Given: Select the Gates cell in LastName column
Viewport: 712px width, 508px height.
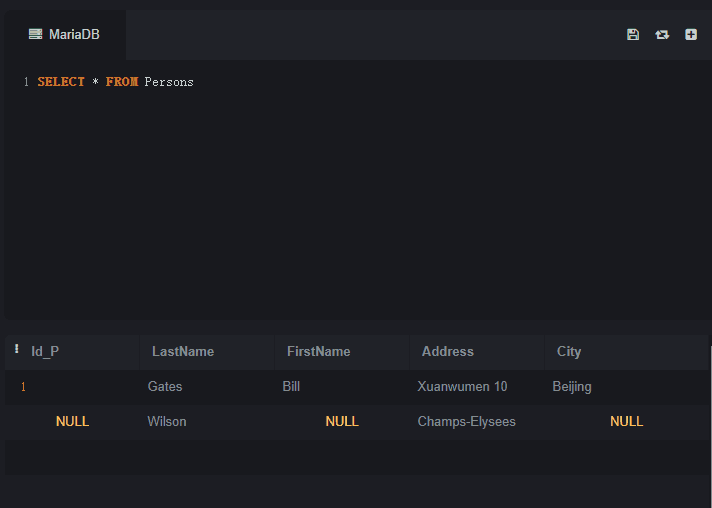Looking at the screenshot, I should [165, 386].
